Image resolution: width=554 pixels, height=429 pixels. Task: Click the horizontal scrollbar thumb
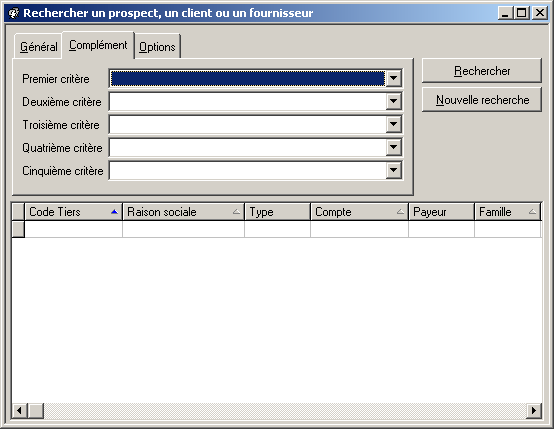click(x=36, y=411)
